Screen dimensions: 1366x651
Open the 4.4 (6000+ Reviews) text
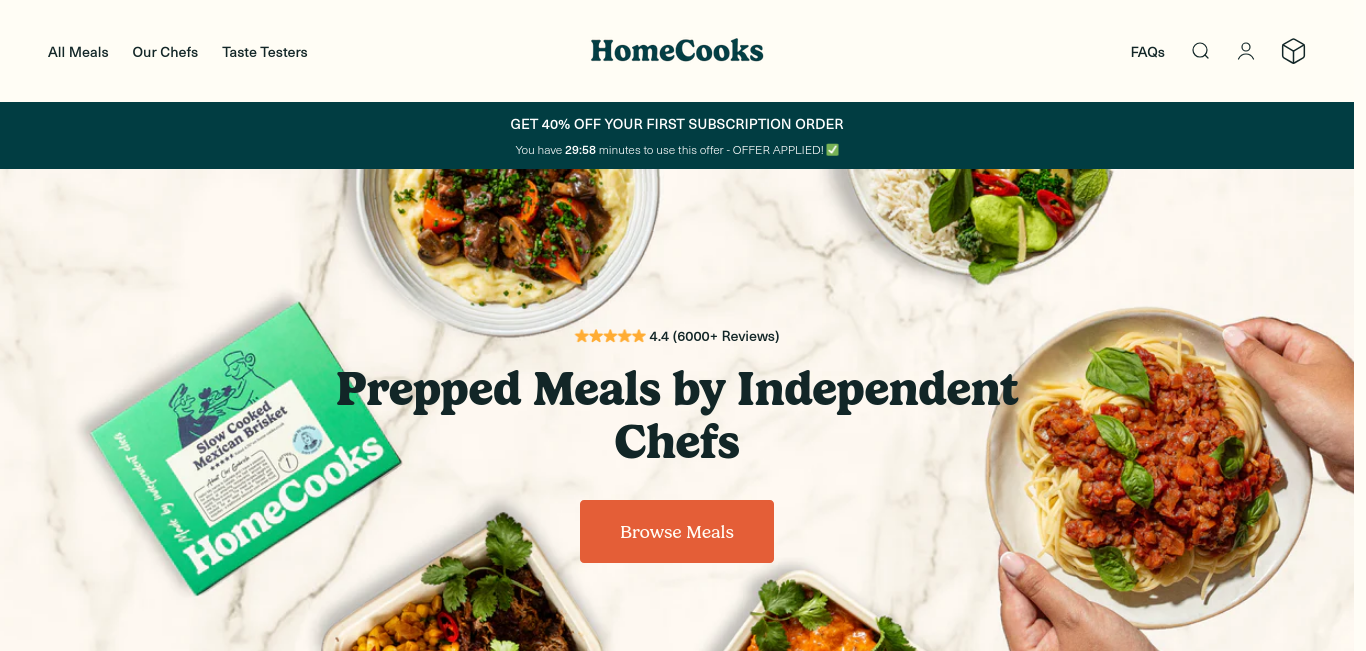click(714, 336)
